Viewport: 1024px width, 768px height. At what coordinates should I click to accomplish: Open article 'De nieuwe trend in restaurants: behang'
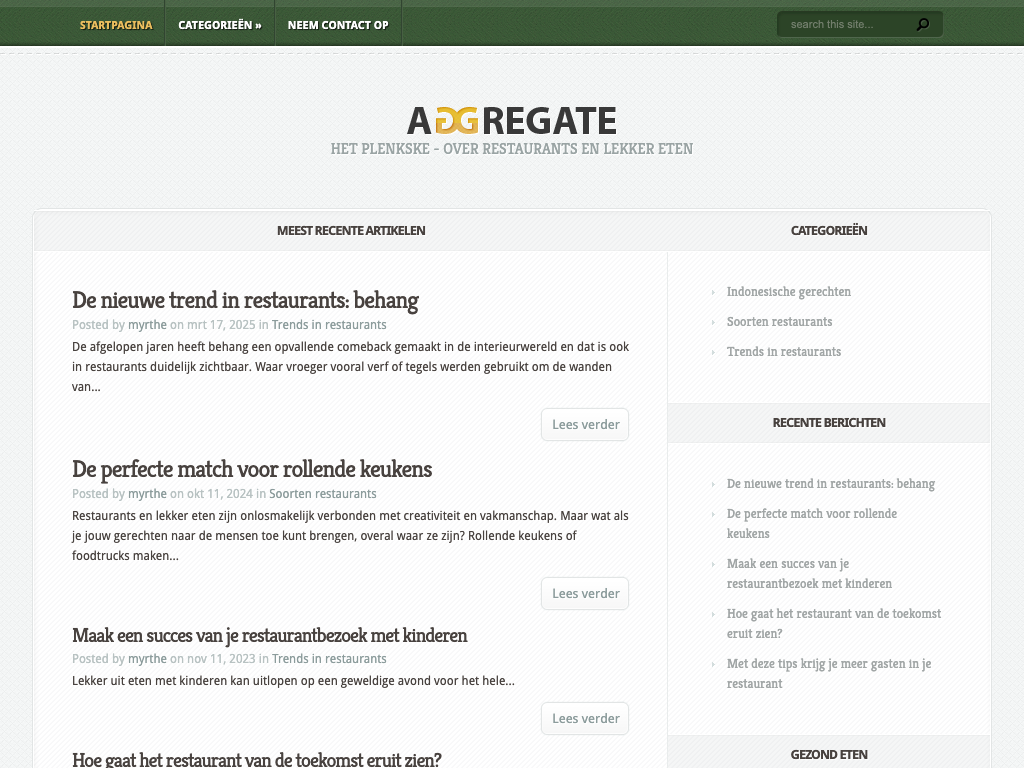pyautogui.click(x=245, y=300)
